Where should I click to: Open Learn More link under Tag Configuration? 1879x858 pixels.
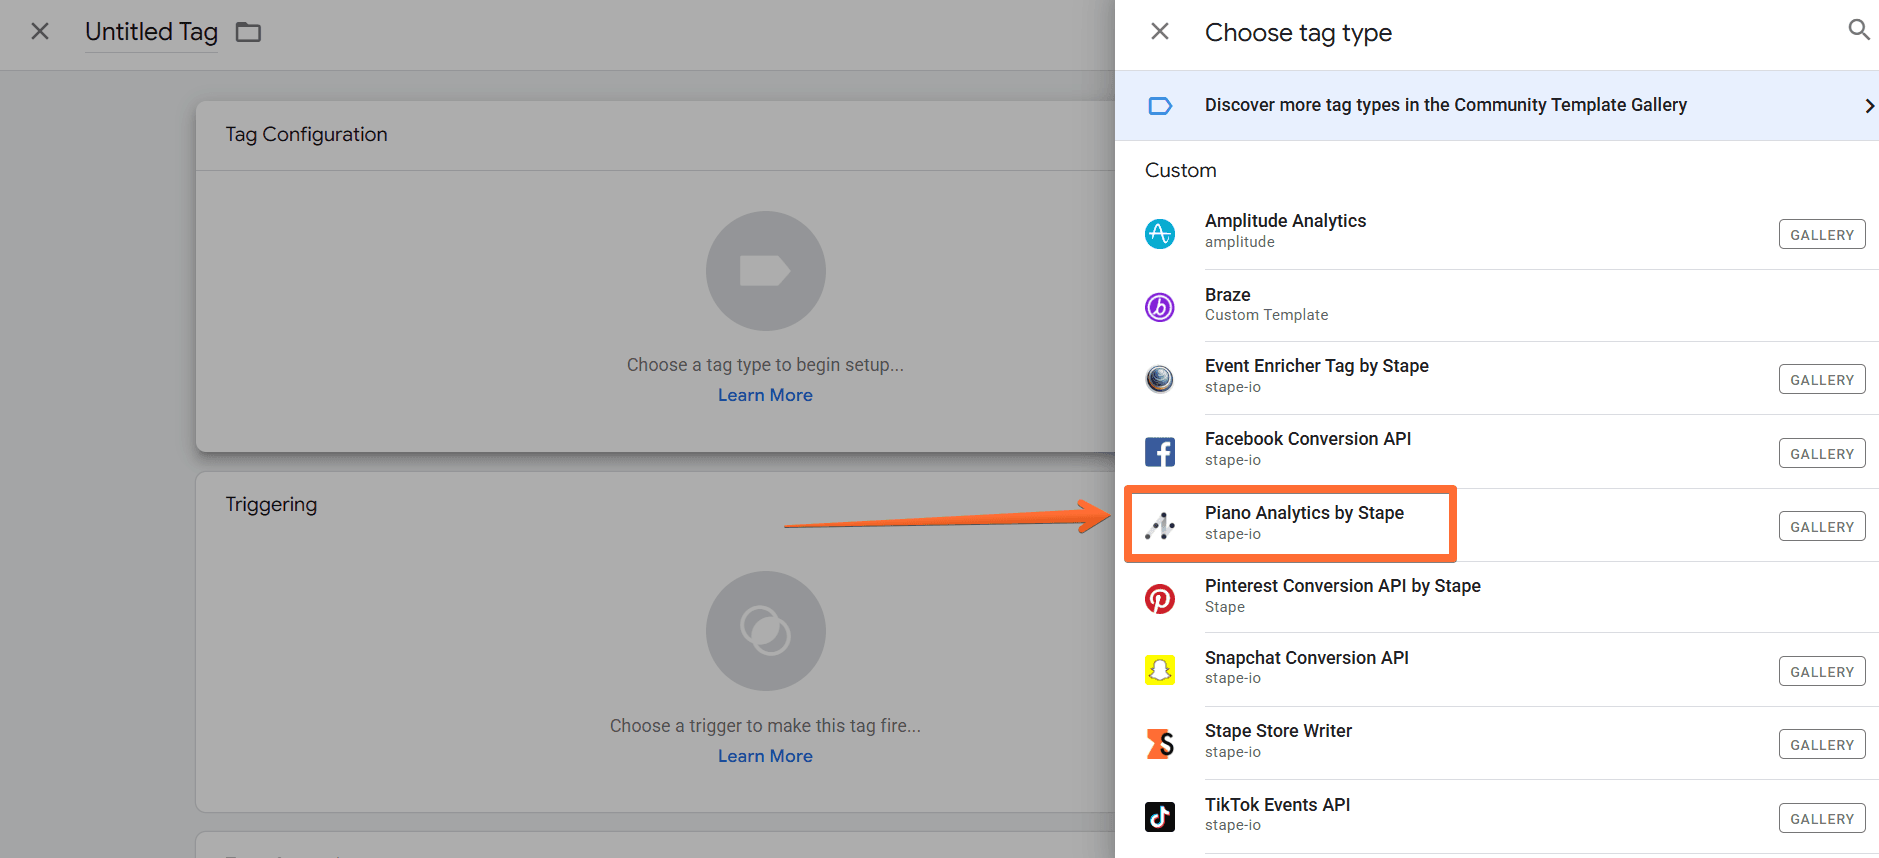coord(765,395)
